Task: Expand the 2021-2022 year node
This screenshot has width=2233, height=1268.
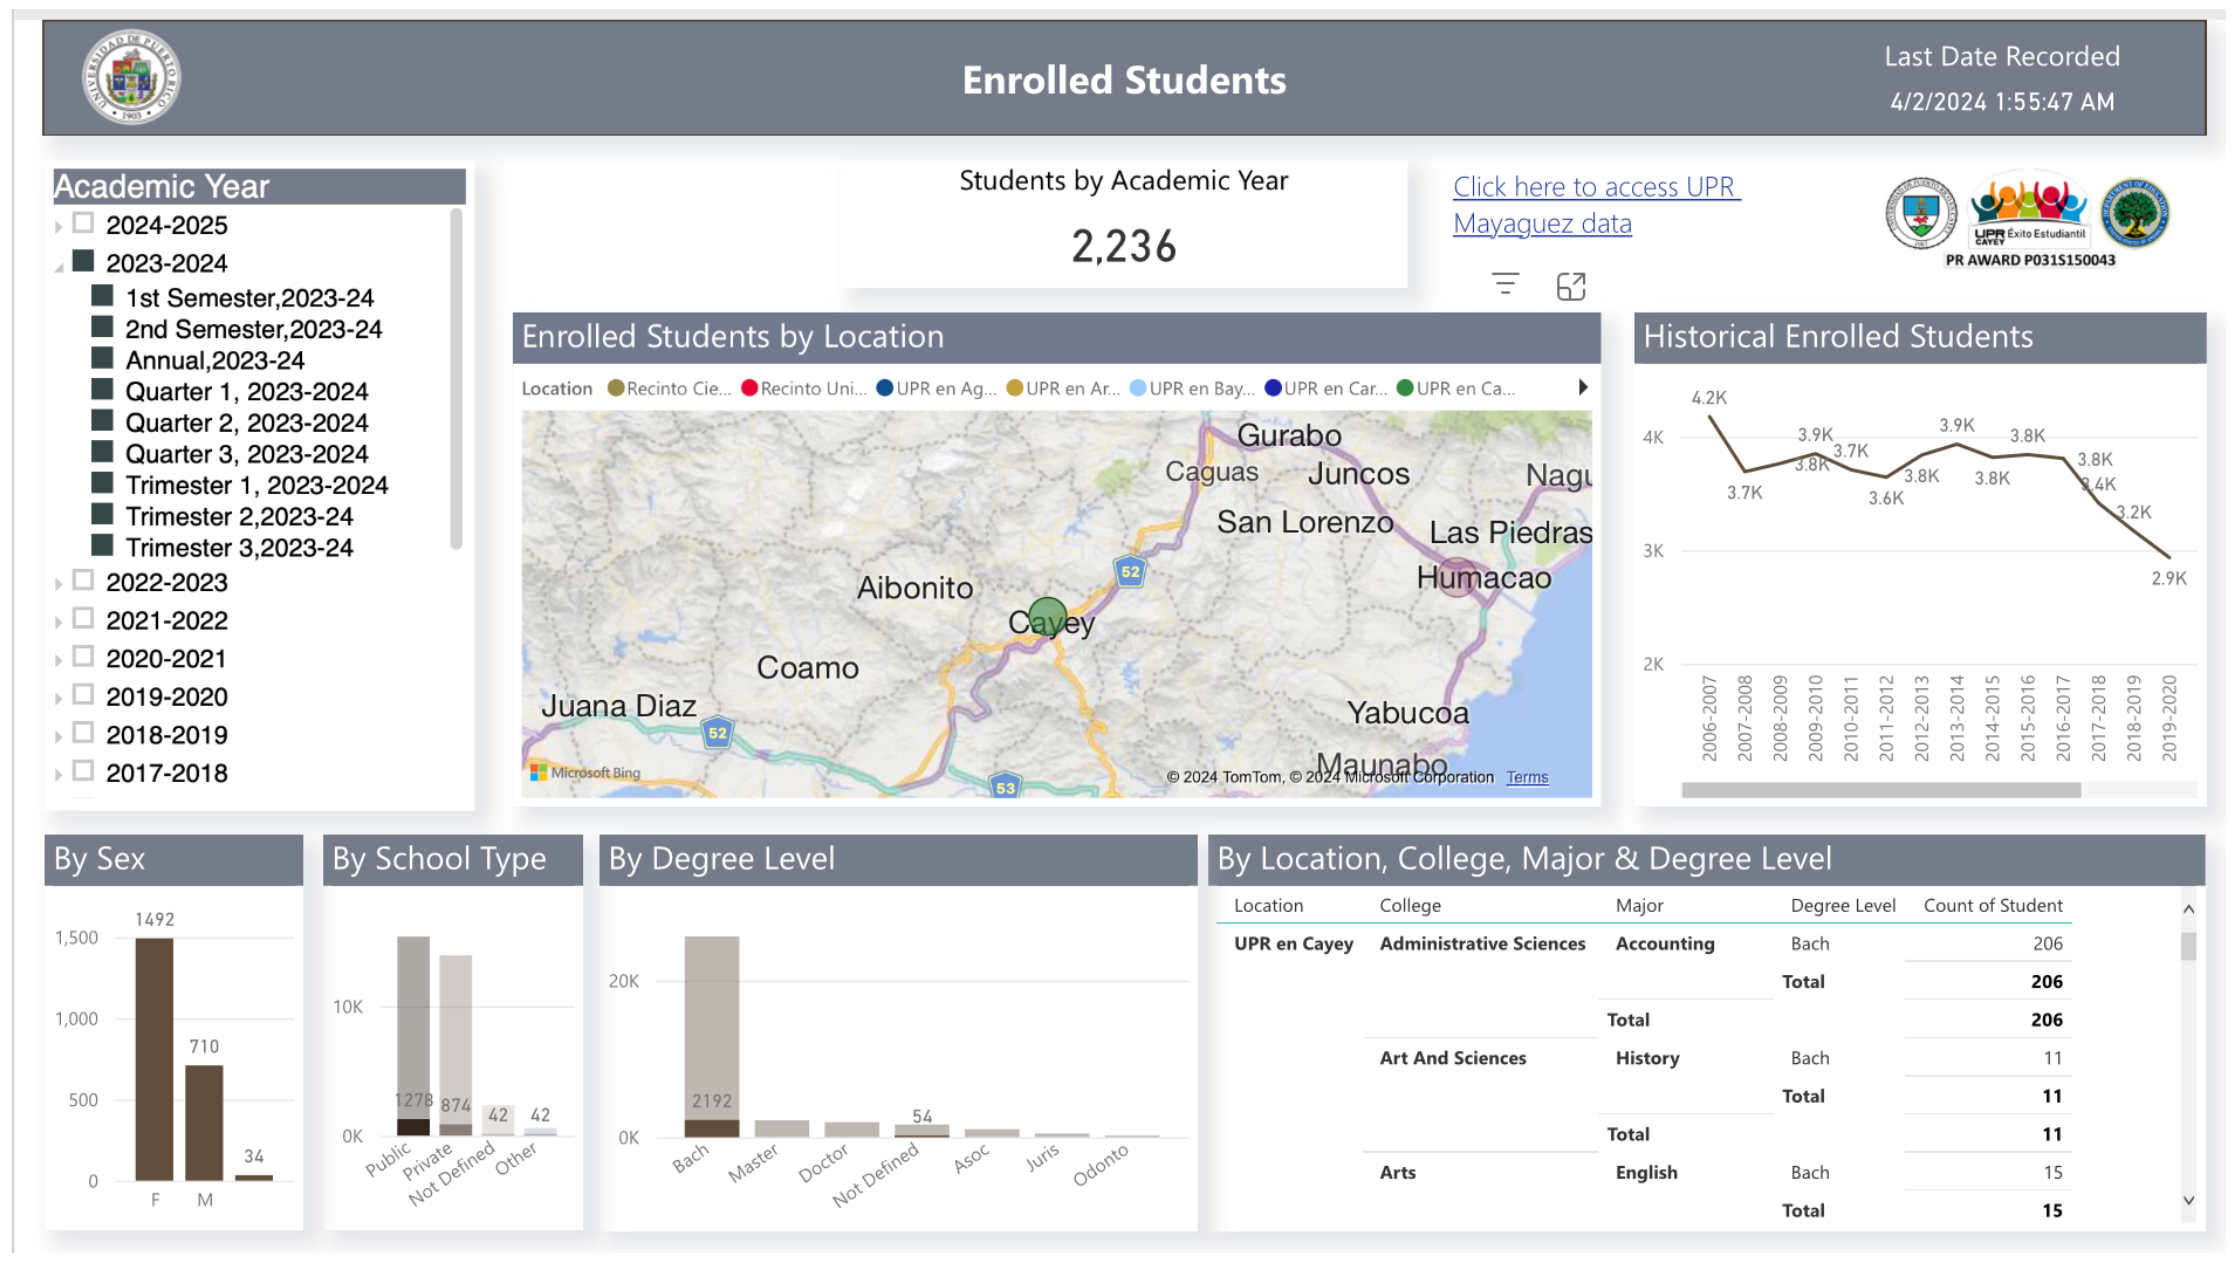Action: tap(59, 622)
